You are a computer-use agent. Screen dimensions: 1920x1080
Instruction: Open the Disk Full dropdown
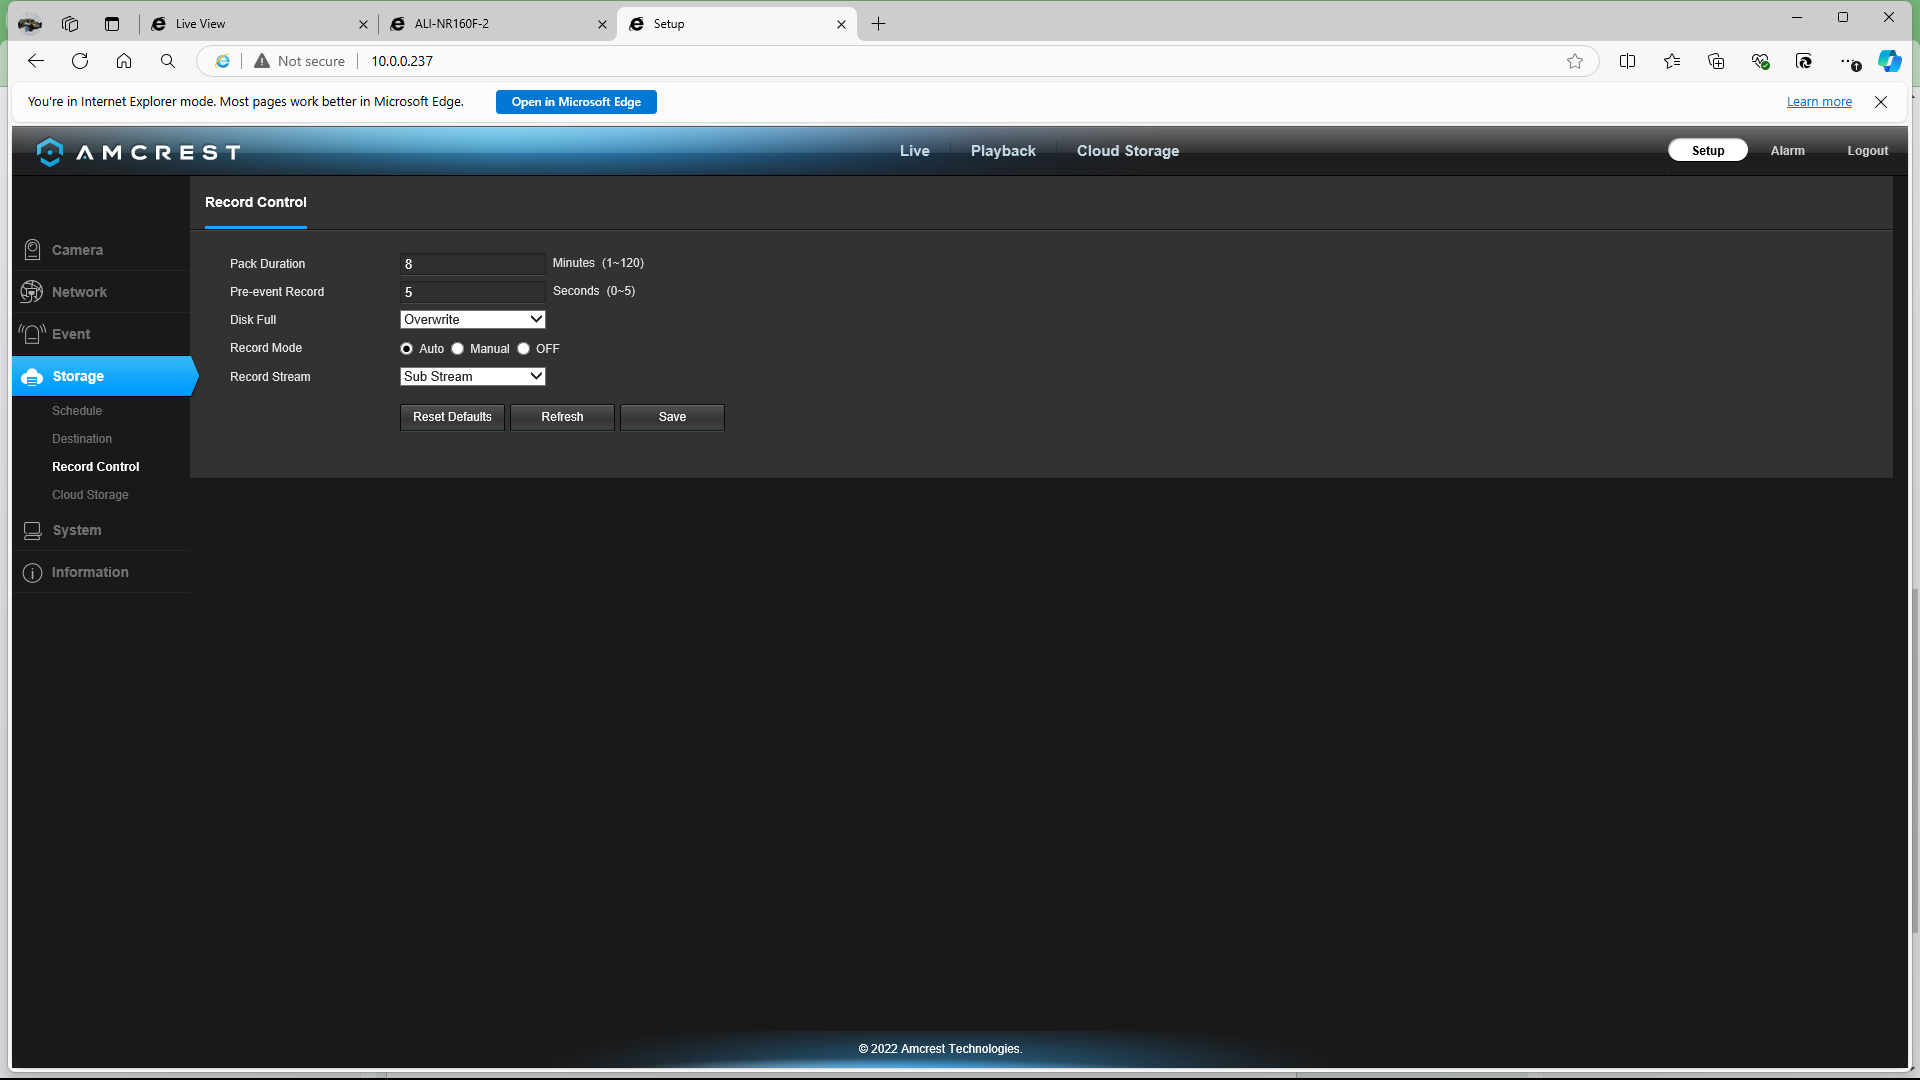click(472, 320)
